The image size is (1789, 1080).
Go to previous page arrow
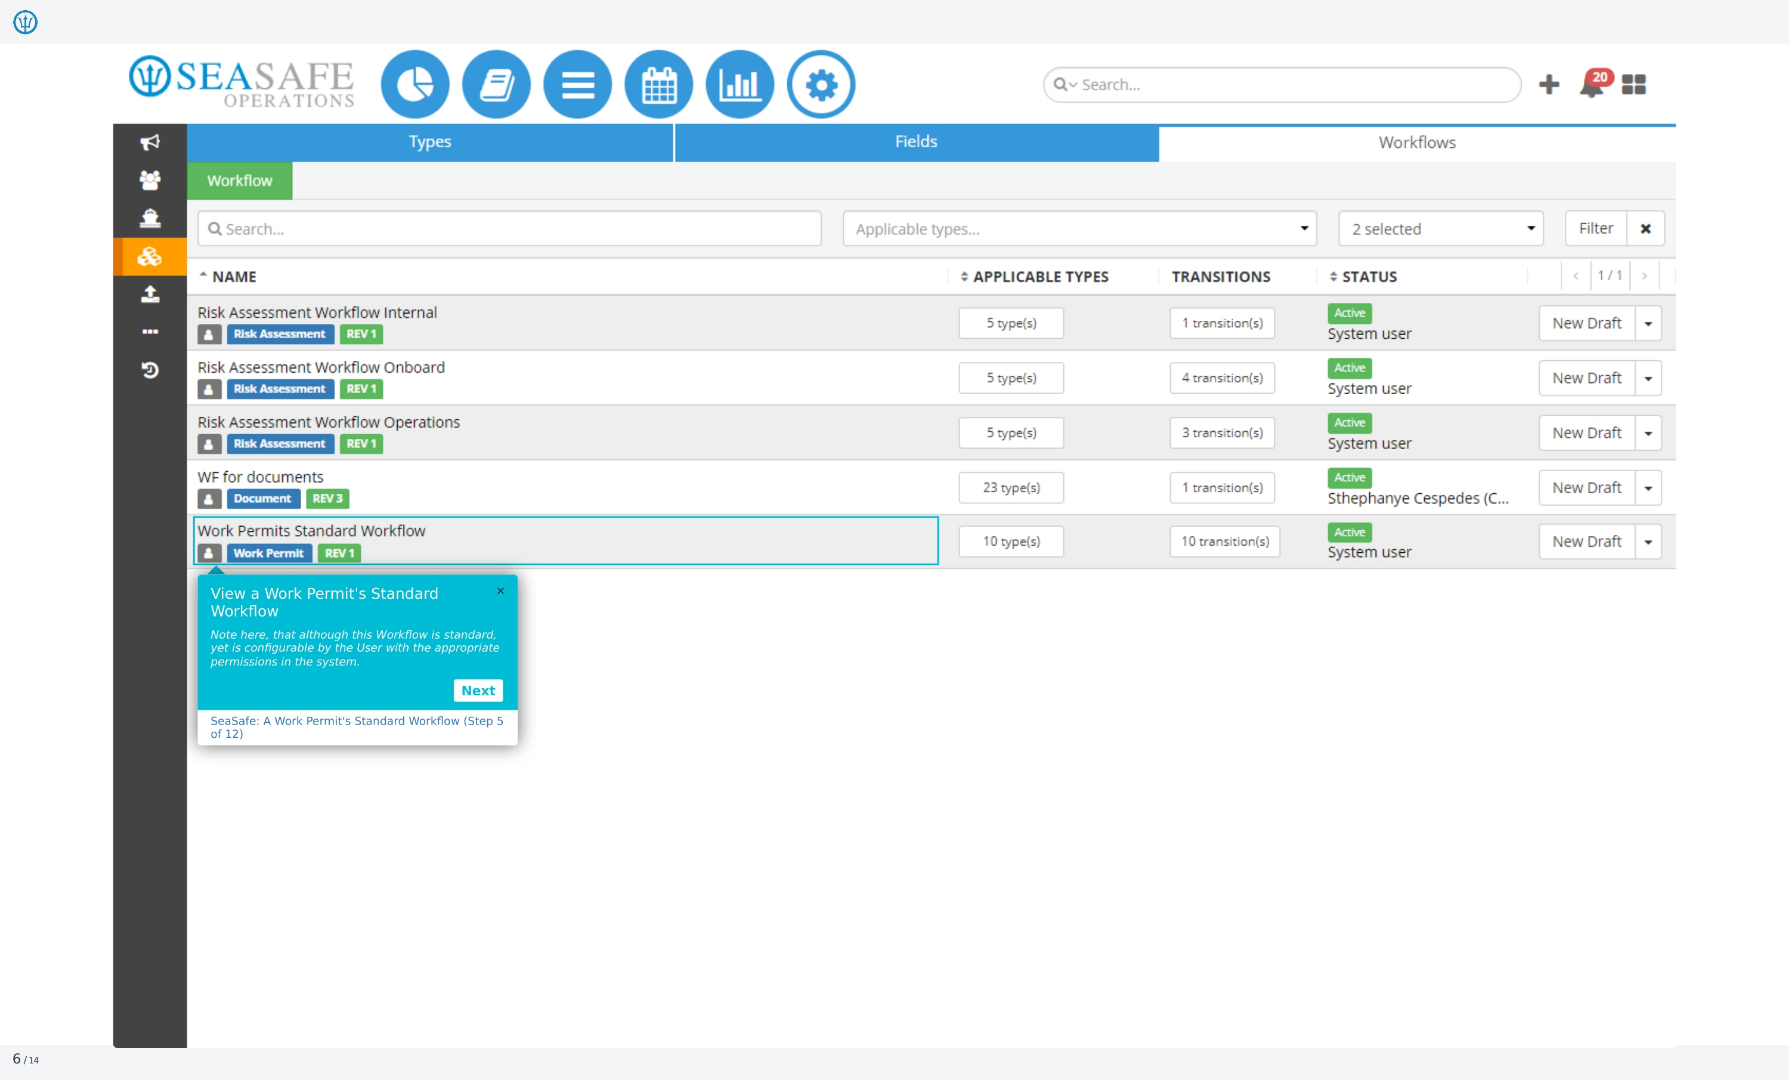click(1576, 276)
